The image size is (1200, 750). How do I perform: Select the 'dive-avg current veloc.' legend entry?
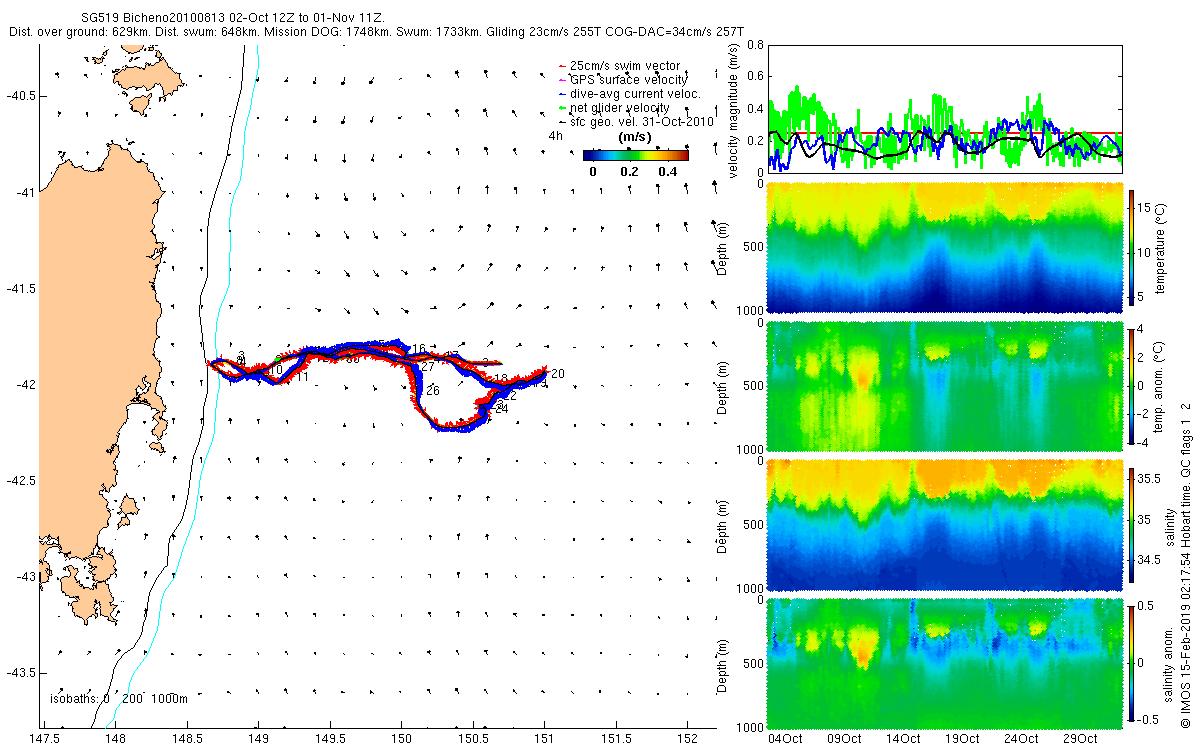click(x=629, y=94)
